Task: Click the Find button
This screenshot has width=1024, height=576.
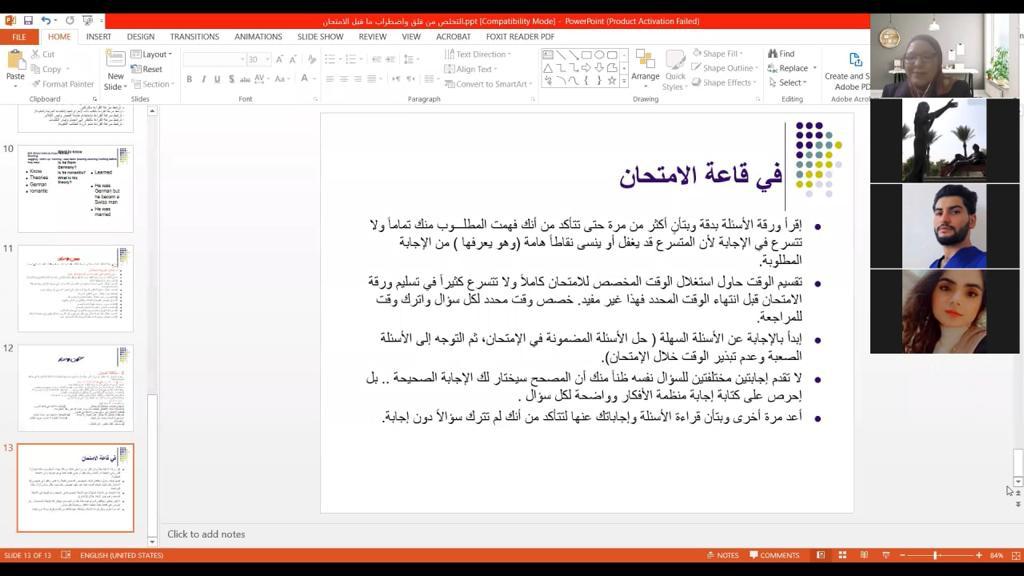Action: pos(781,54)
